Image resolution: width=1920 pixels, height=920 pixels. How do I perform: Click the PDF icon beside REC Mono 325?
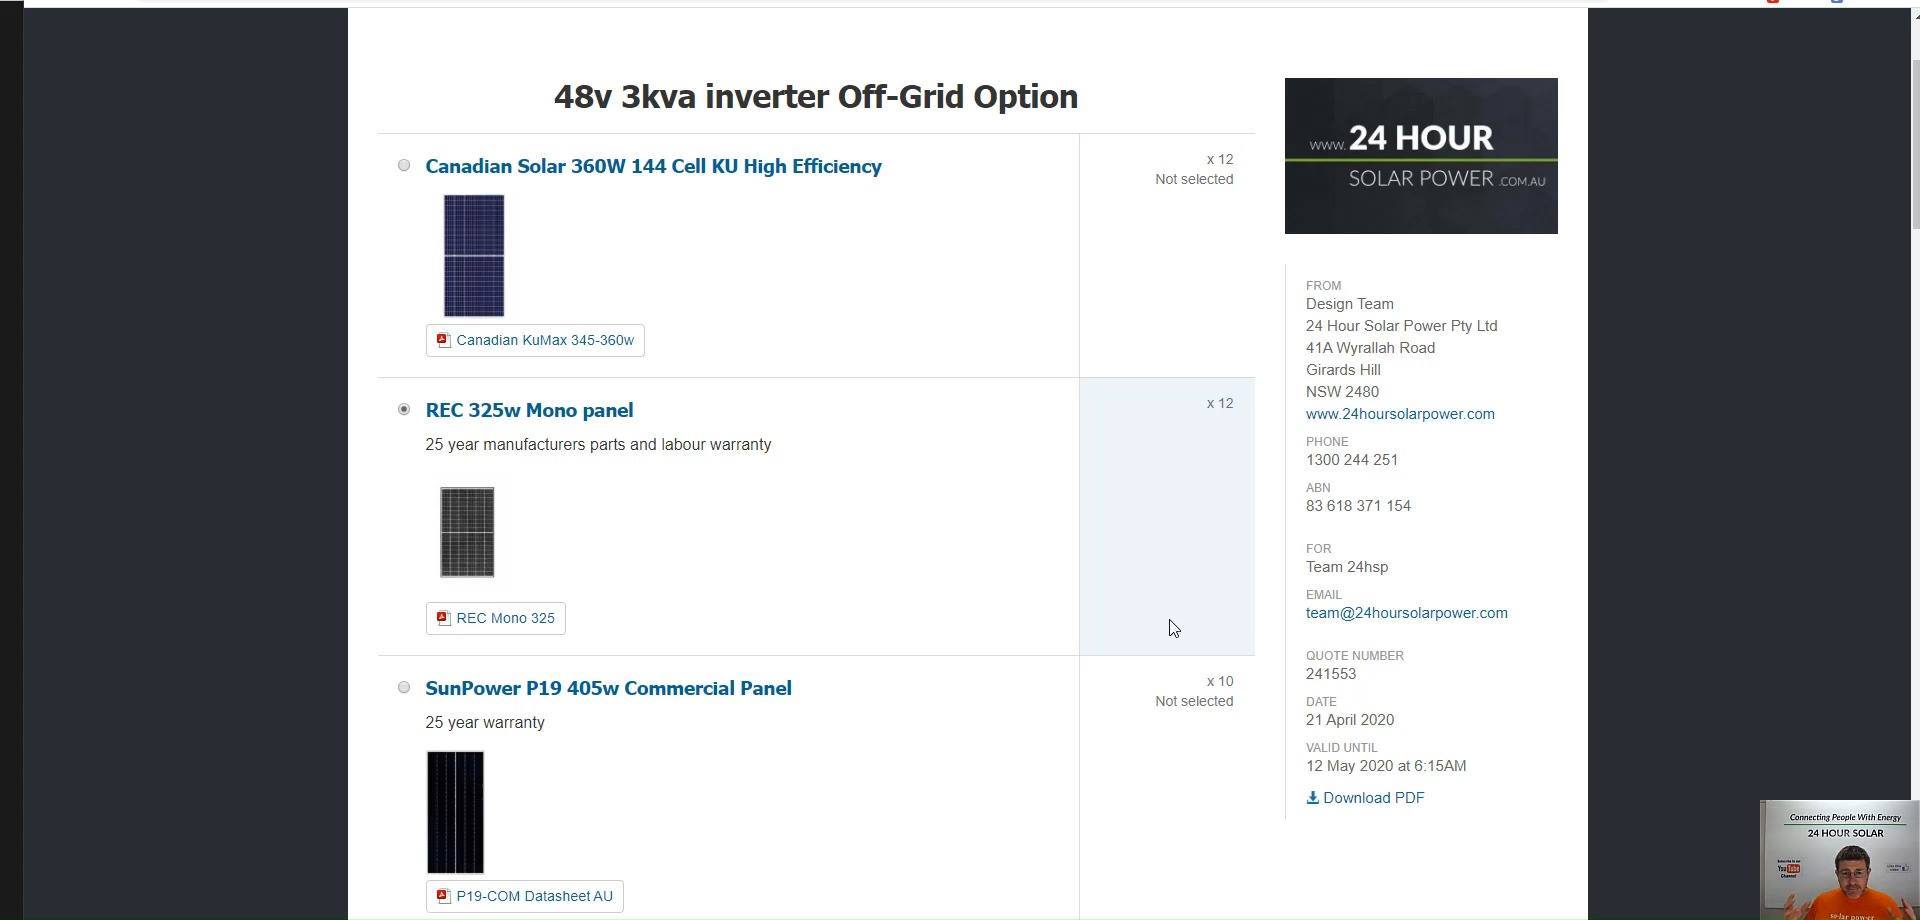[443, 618]
